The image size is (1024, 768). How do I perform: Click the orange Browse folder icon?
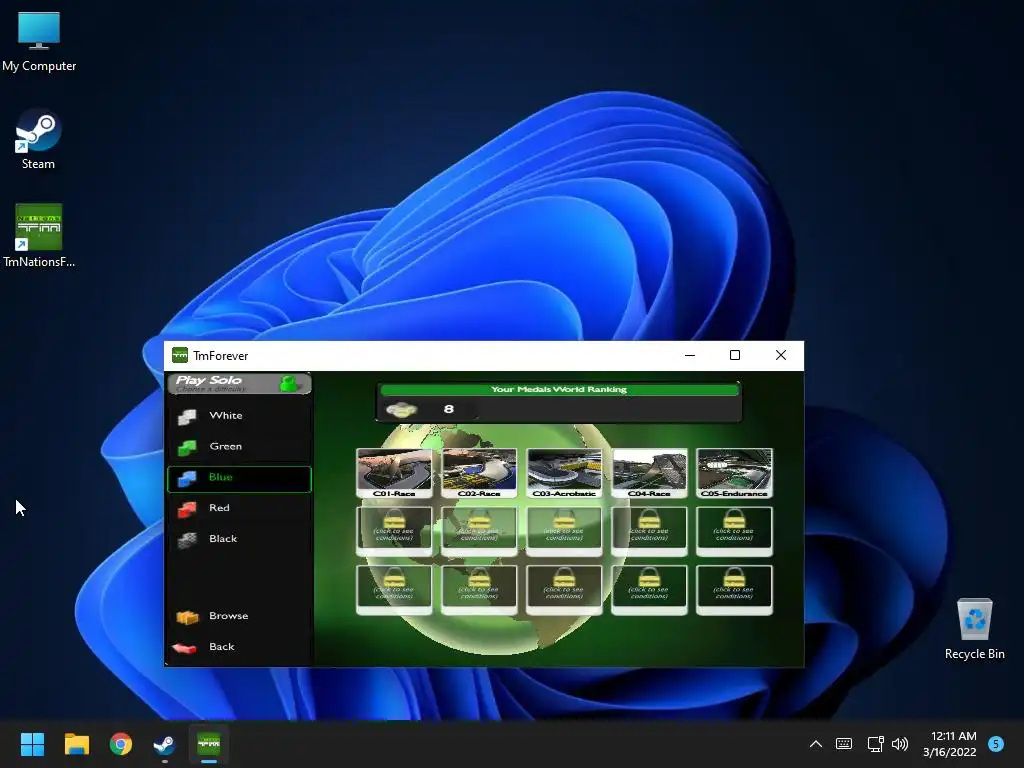(x=187, y=616)
